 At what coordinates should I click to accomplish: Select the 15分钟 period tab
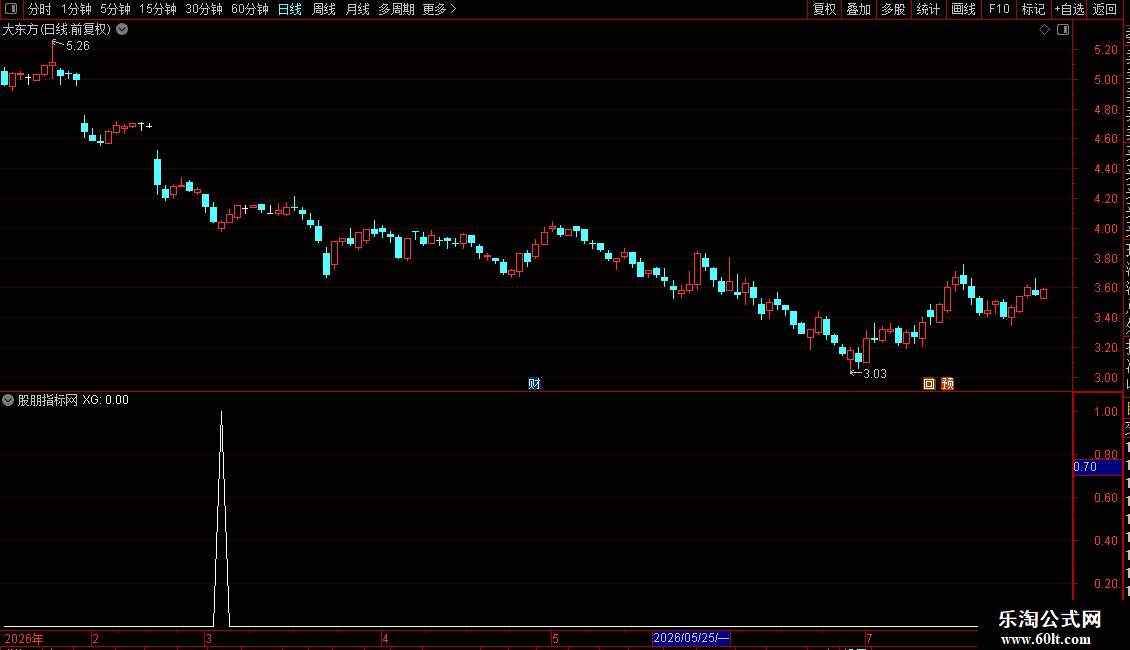(x=157, y=9)
